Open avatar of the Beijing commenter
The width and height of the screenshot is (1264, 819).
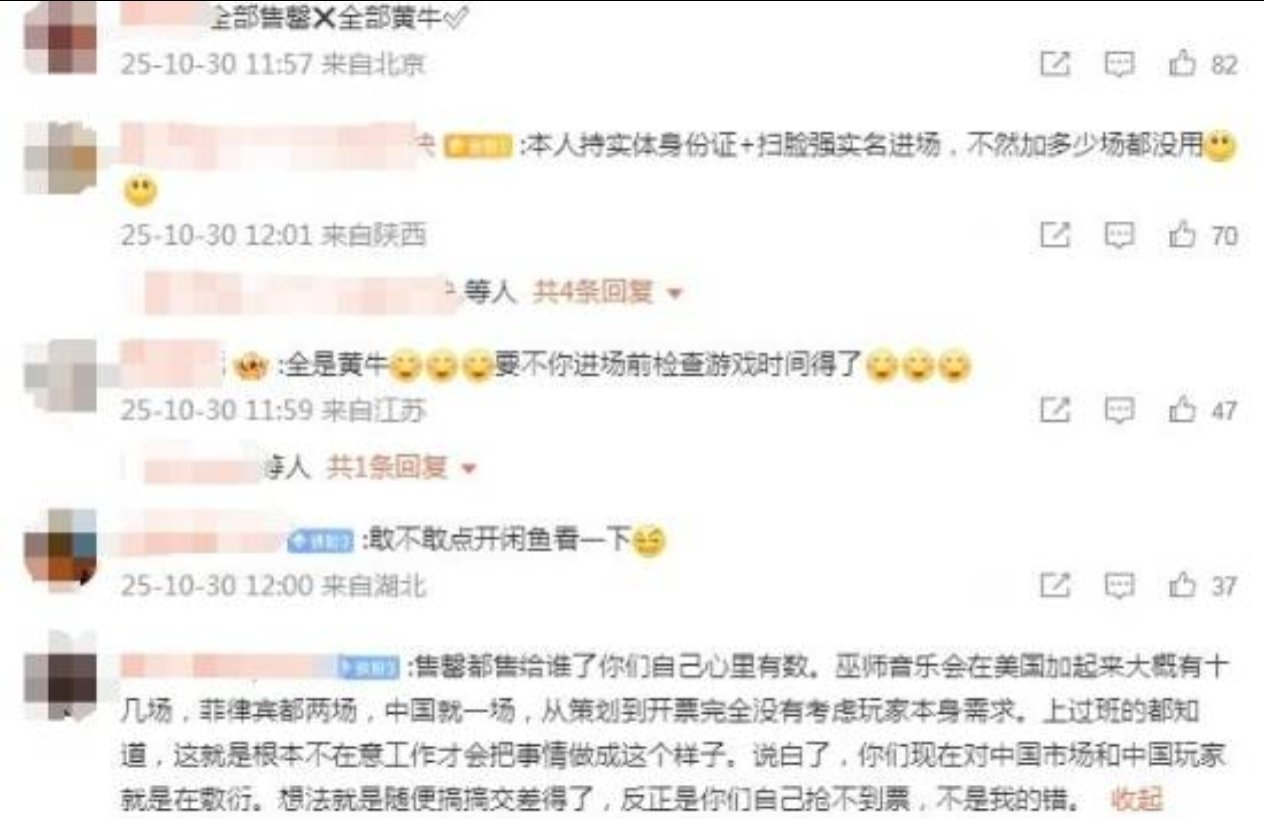click(x=59, y=37)
